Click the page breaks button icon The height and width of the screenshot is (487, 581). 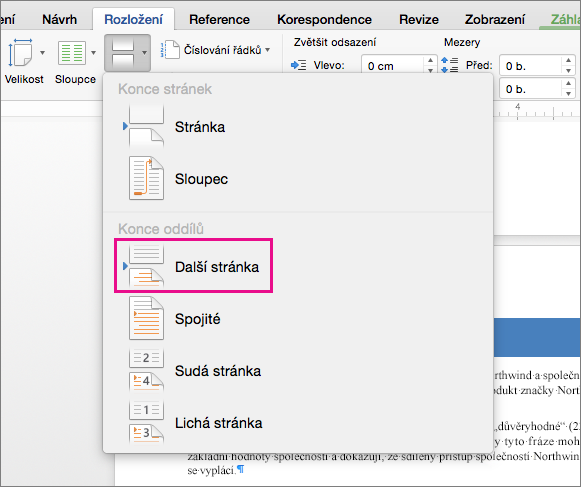(x=123, y=53)
